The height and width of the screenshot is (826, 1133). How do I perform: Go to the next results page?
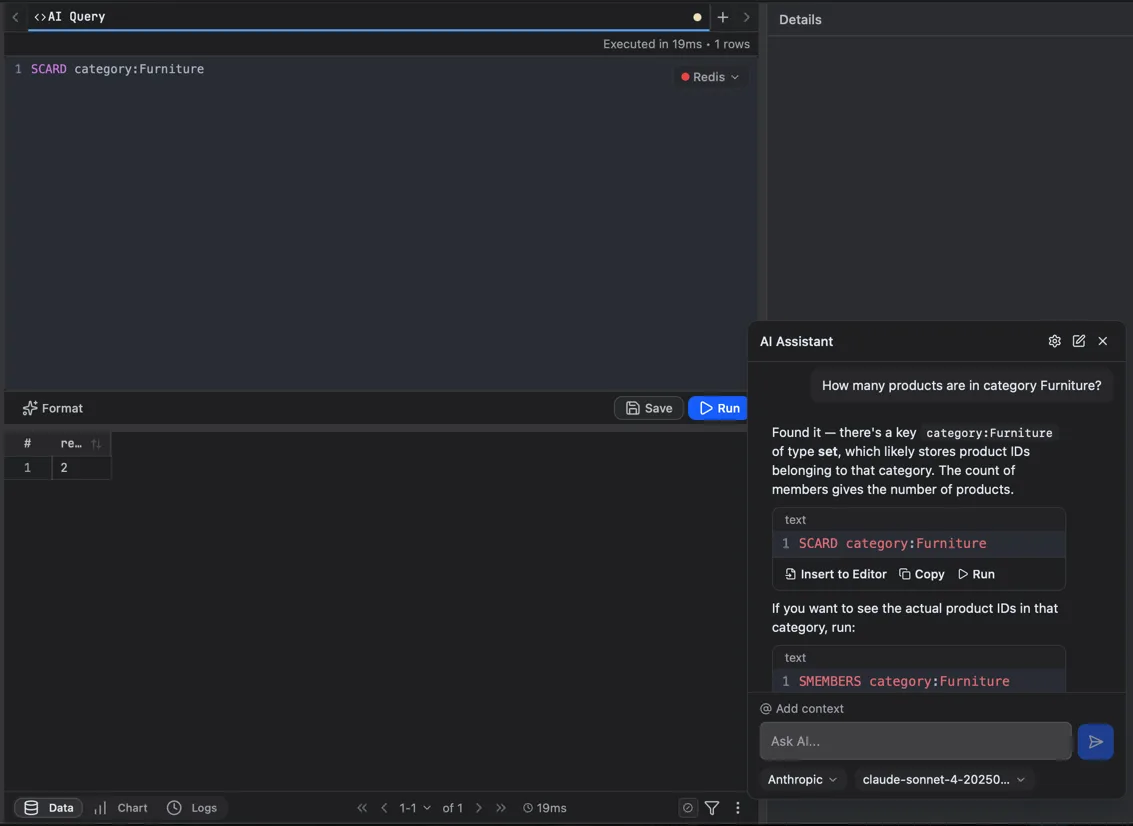pos(478,808)
